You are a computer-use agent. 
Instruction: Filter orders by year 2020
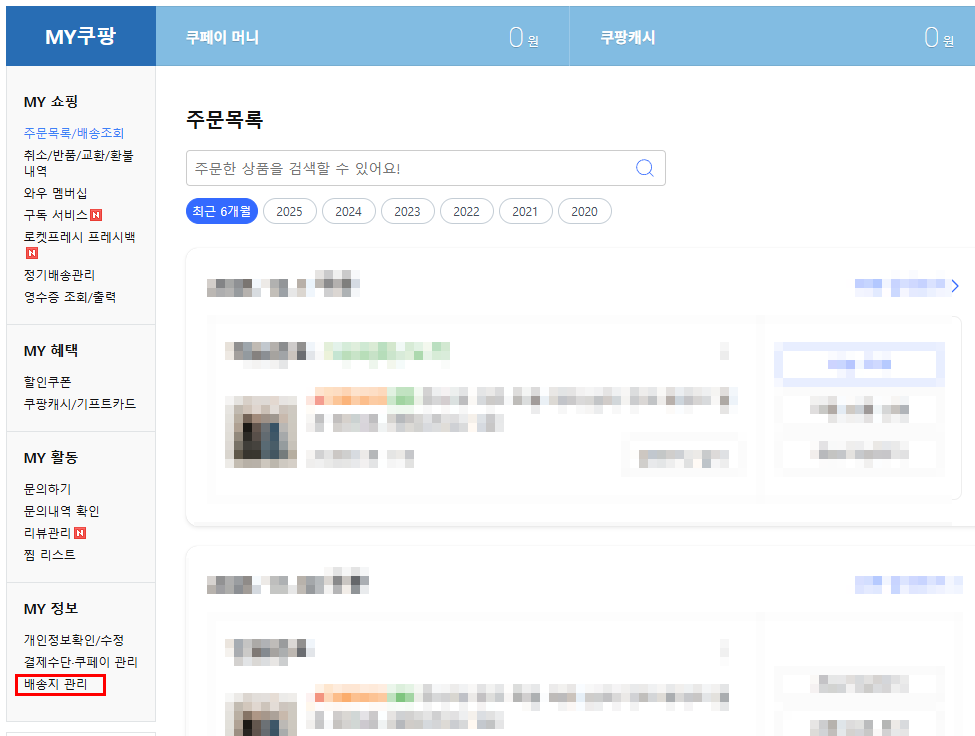[x=585, y=211]
